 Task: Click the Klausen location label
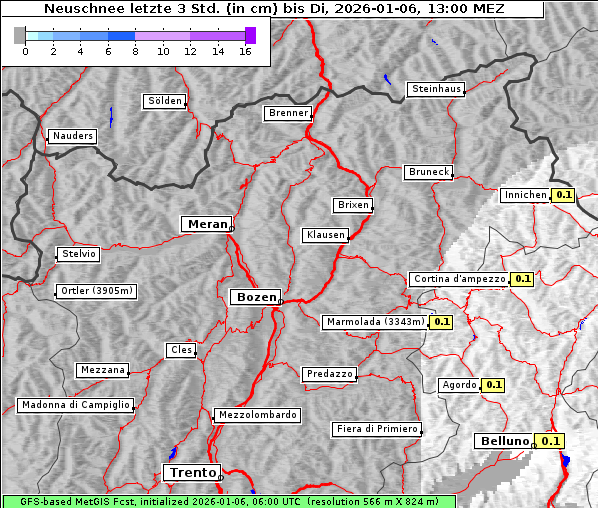[x=326, y=235]
